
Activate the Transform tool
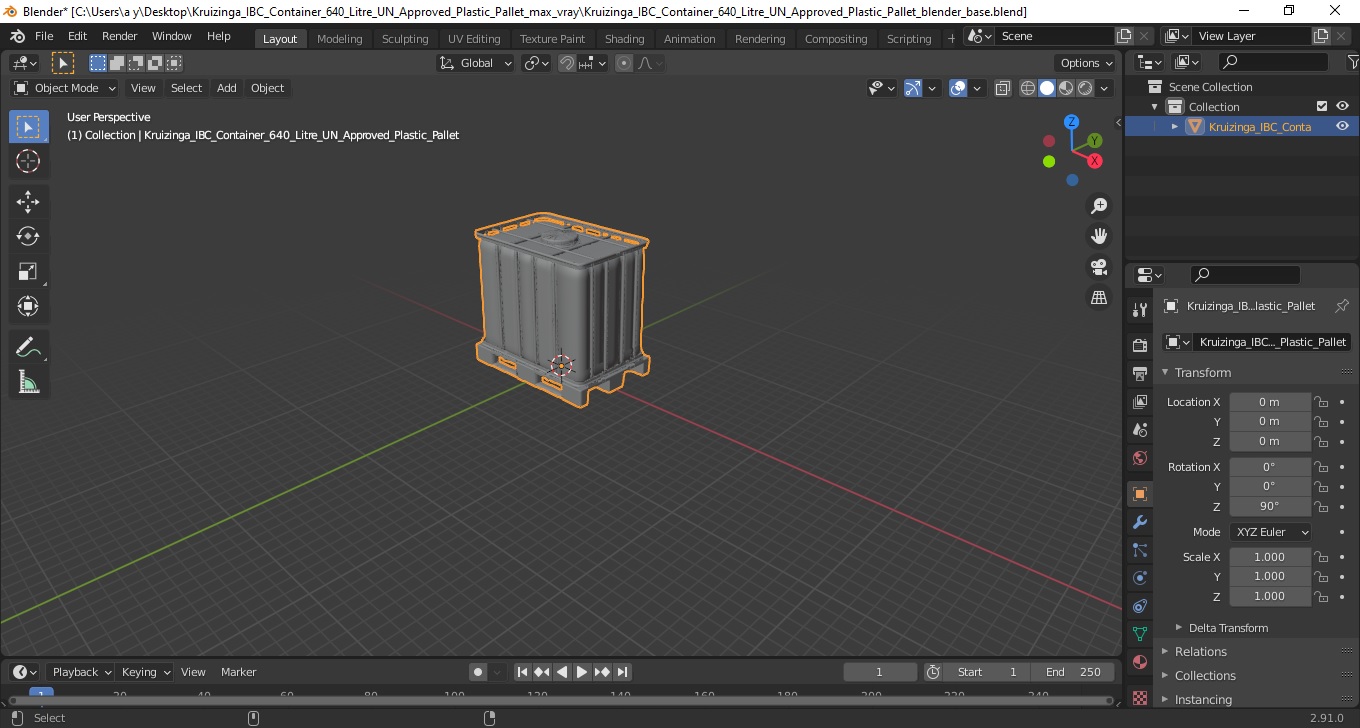point(28,306)
